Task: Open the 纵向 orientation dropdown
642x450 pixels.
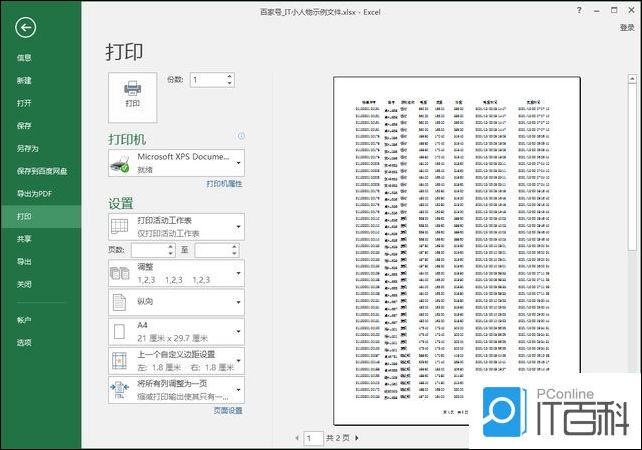Action: 176,302
